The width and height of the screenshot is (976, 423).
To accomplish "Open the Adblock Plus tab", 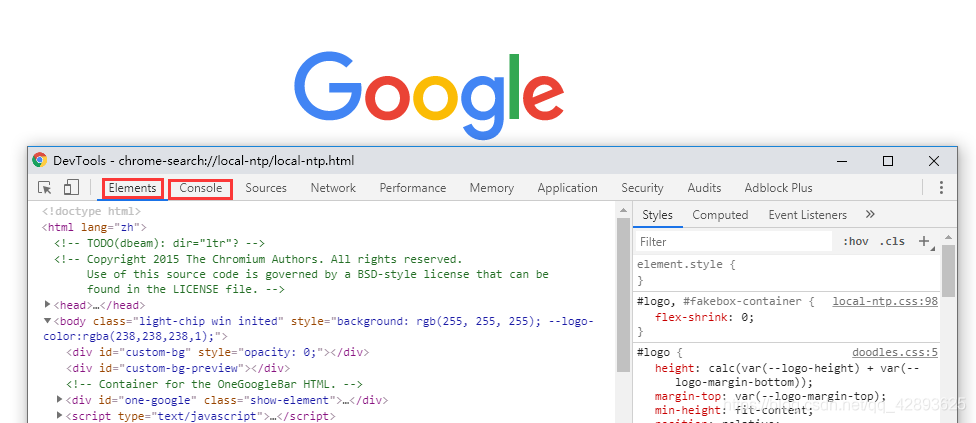I will [x=778, y=188].
